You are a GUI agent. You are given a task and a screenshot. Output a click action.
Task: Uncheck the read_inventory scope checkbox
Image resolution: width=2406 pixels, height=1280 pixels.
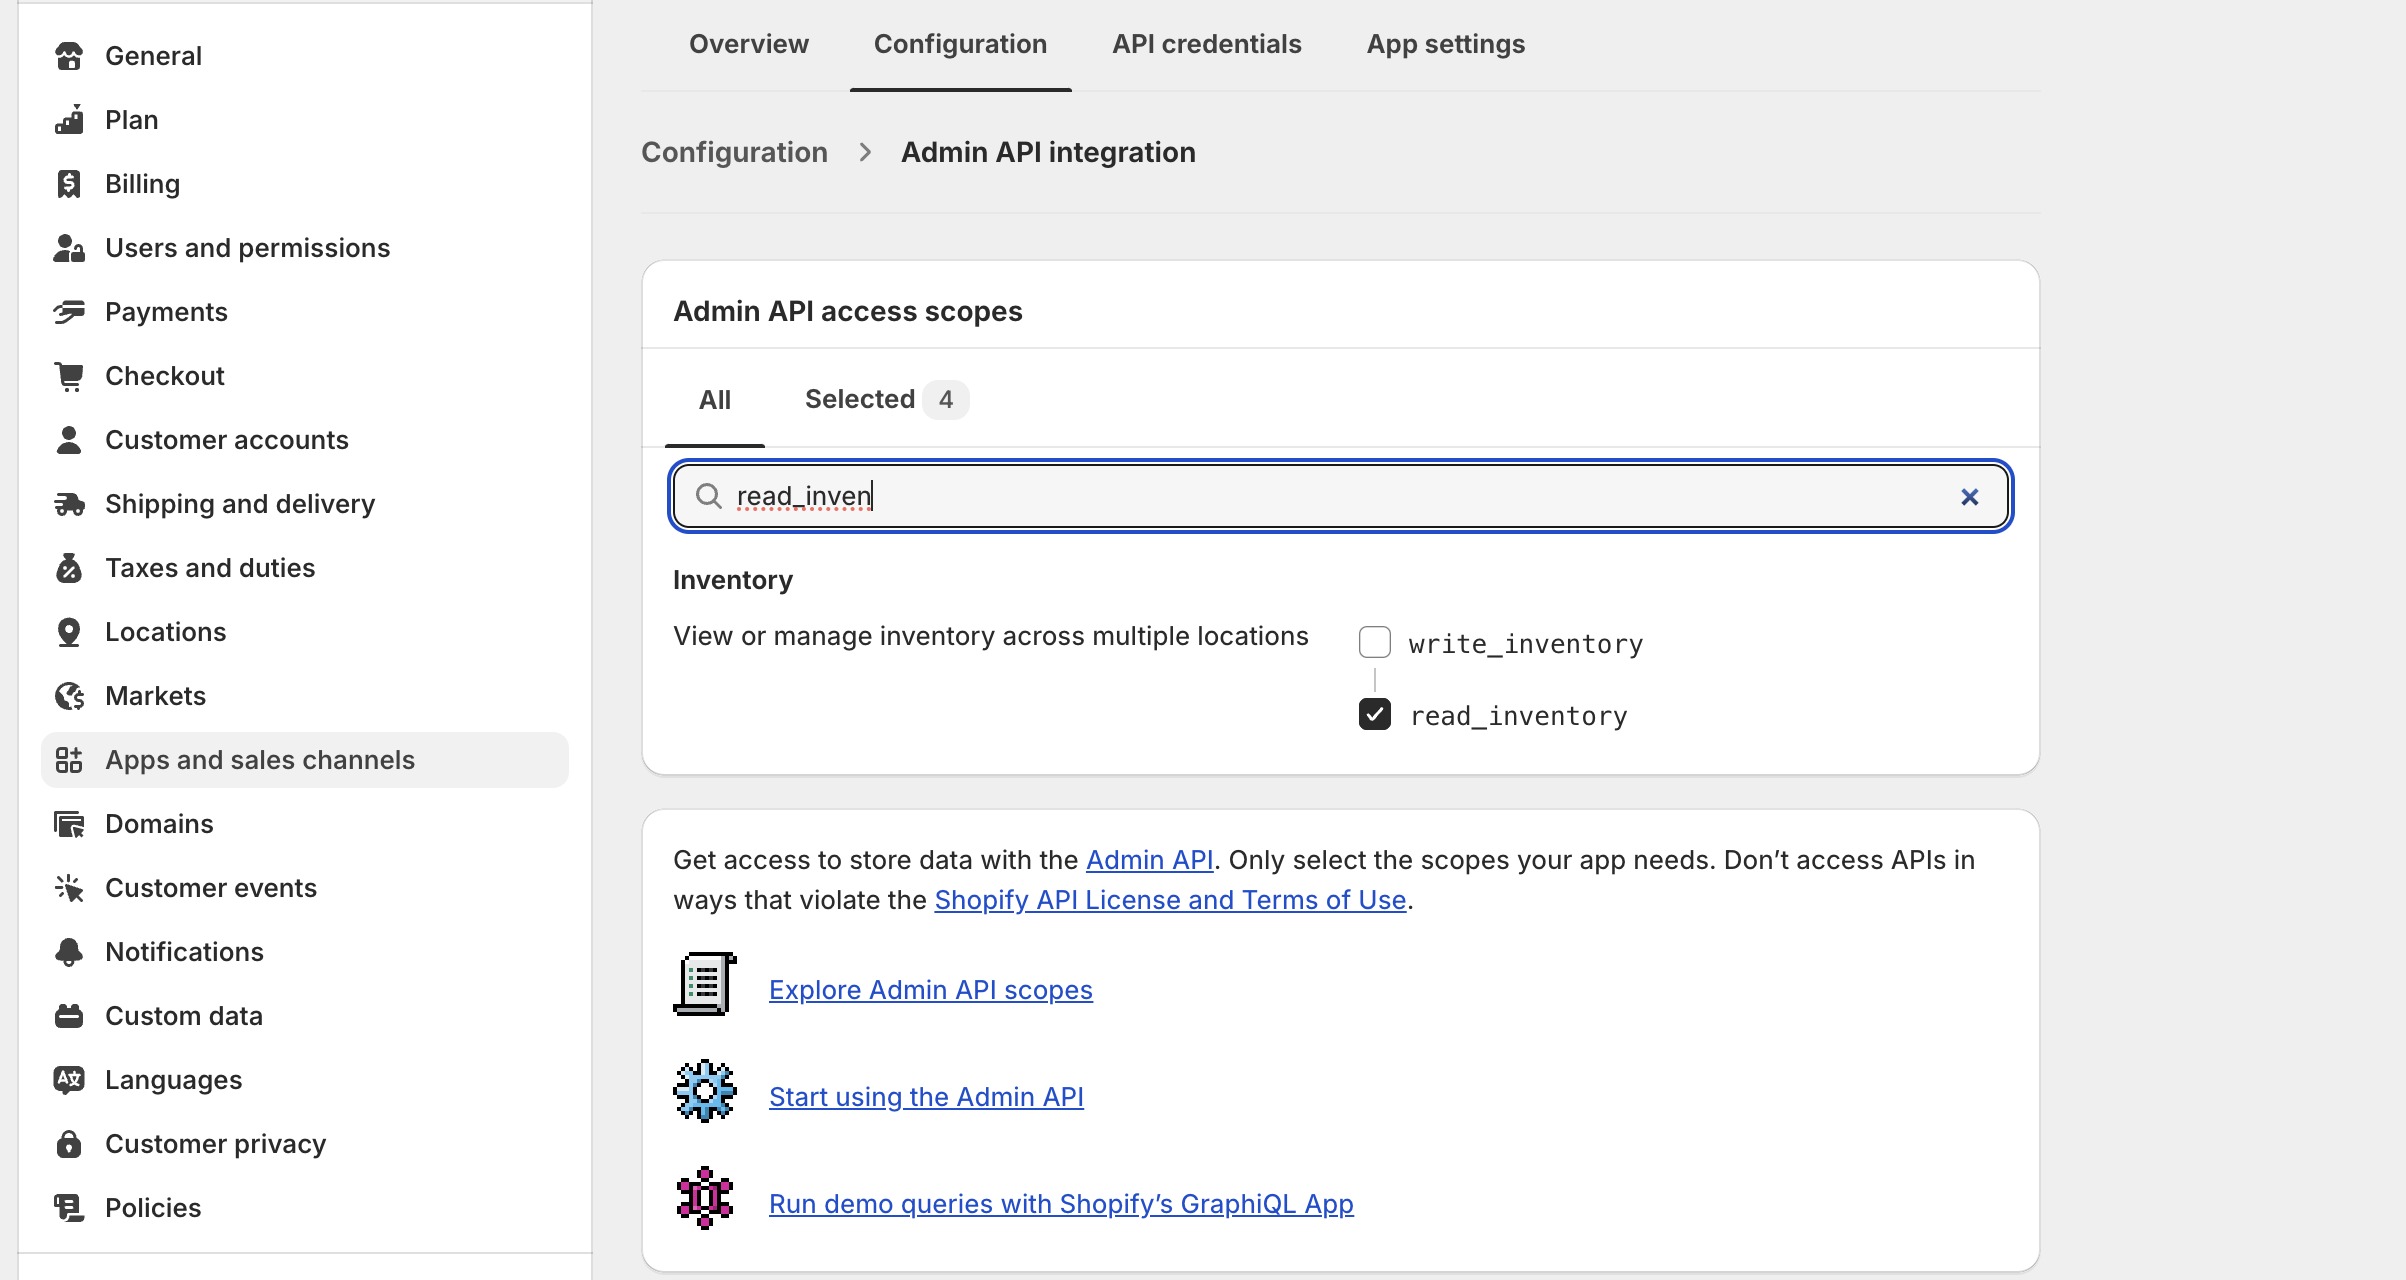(1374, 714)
